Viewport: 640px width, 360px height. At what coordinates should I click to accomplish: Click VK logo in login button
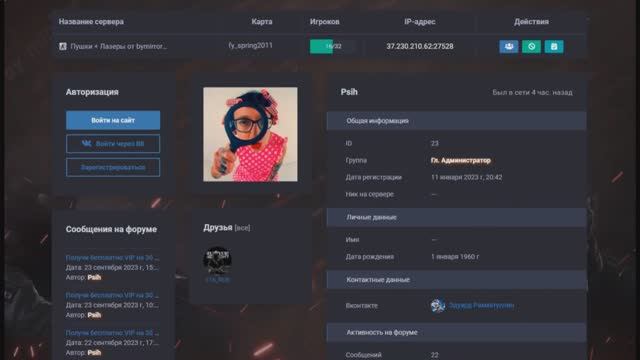coord(87,144)
